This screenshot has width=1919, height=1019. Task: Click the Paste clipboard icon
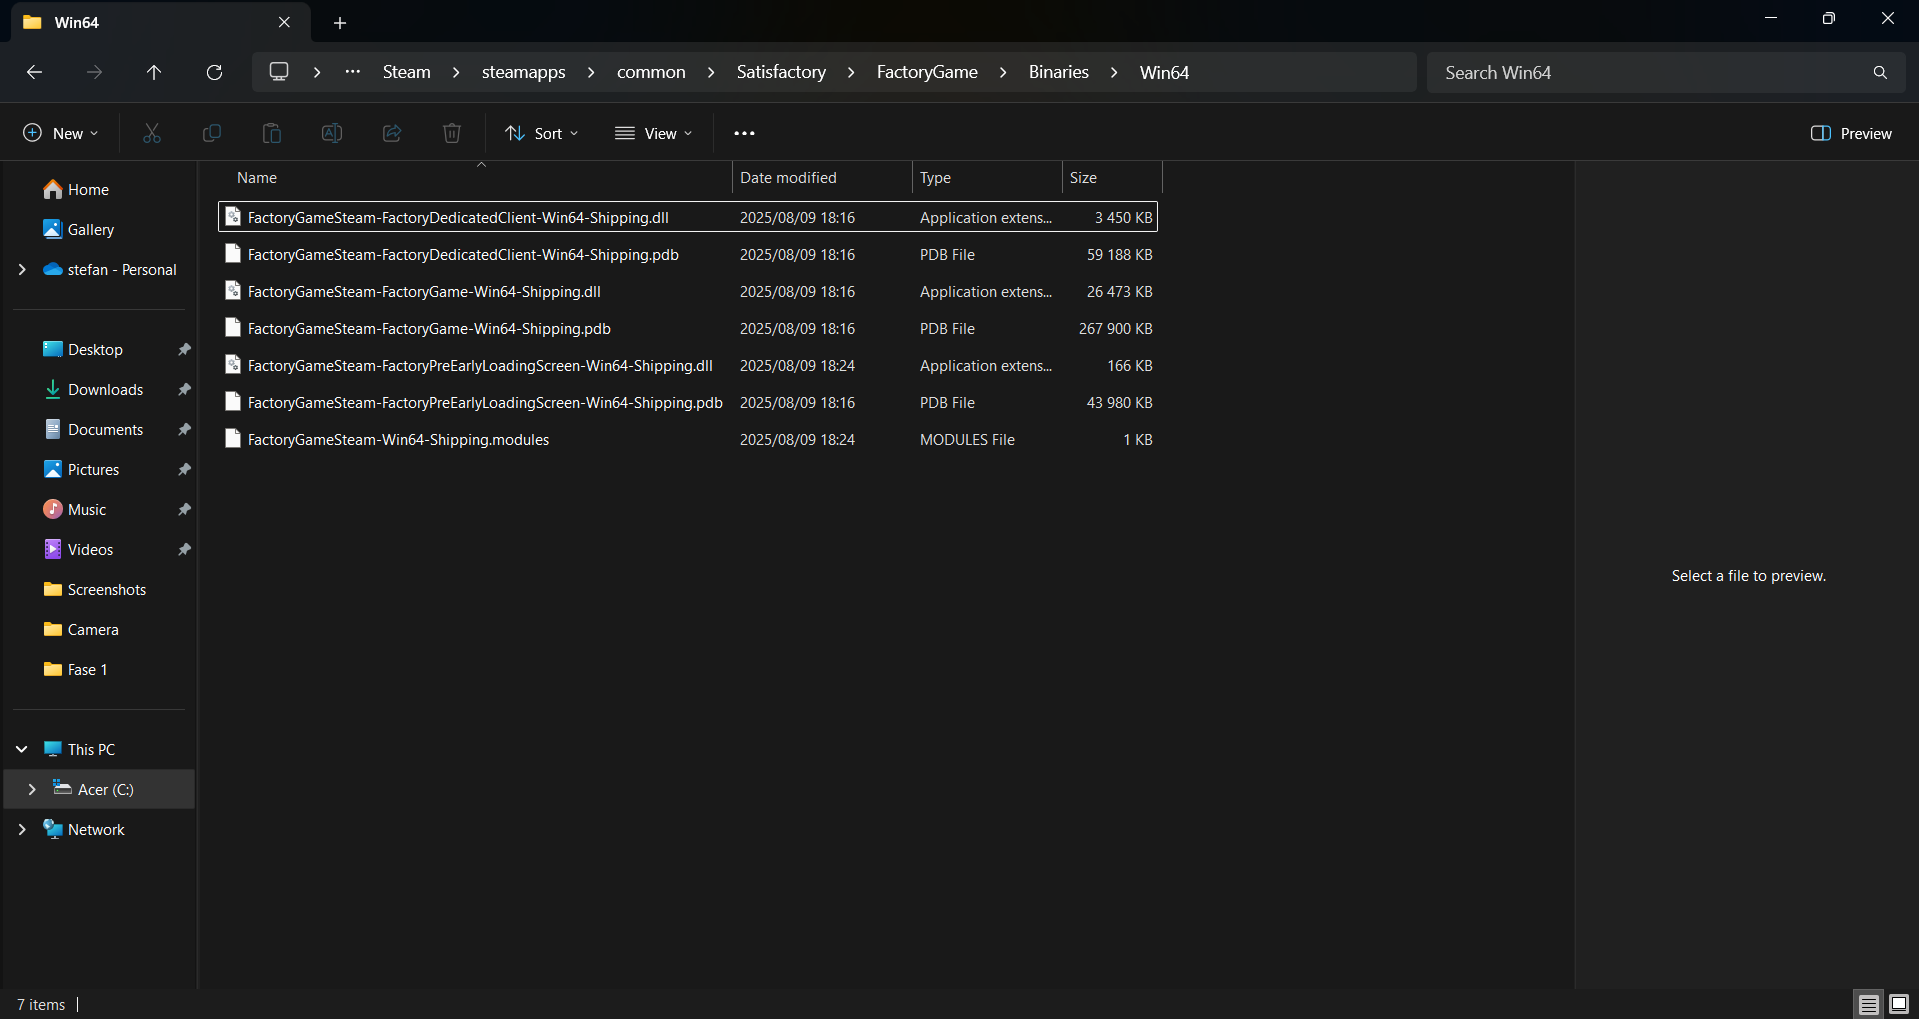click(x=272, y=133)
